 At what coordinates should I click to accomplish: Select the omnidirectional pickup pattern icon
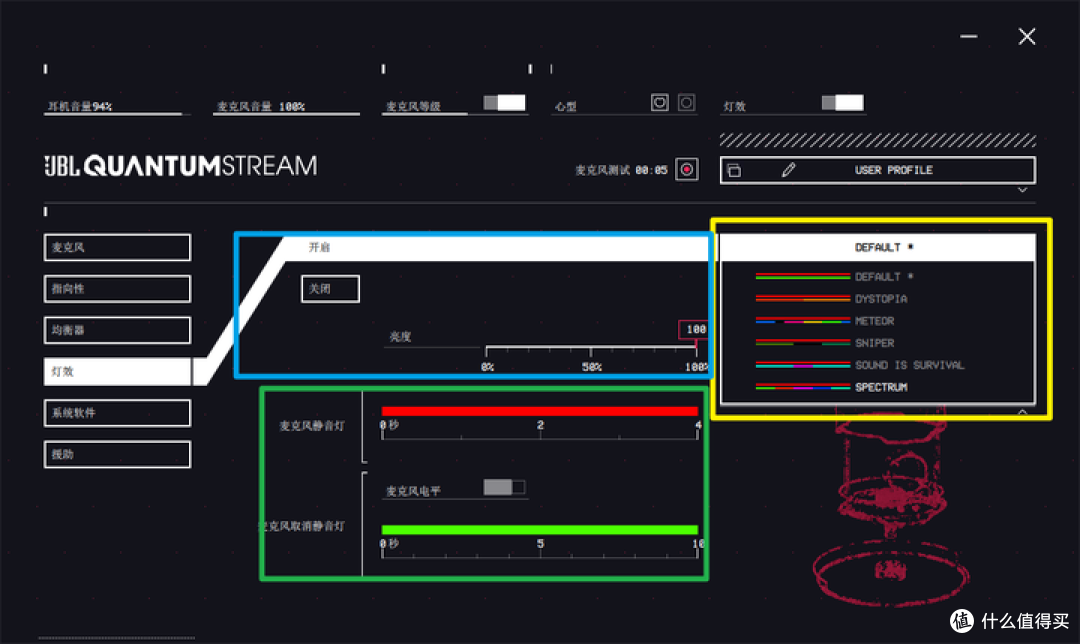point(686,102)
